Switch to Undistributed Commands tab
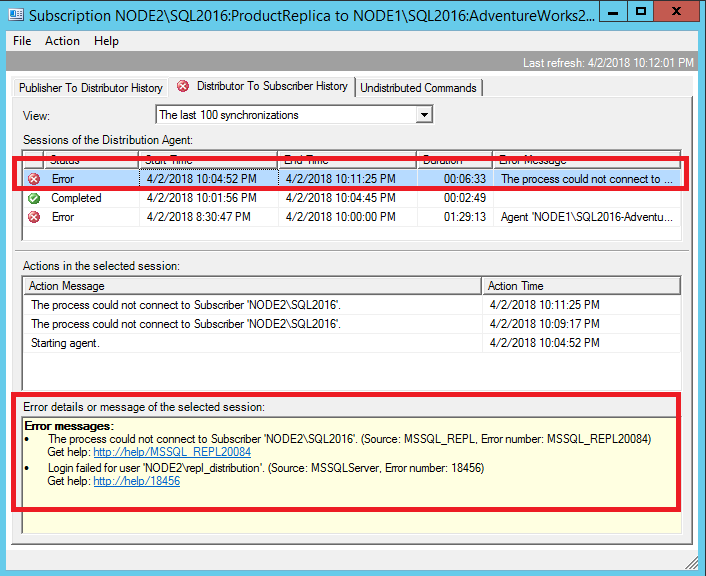 pos(418,88)
